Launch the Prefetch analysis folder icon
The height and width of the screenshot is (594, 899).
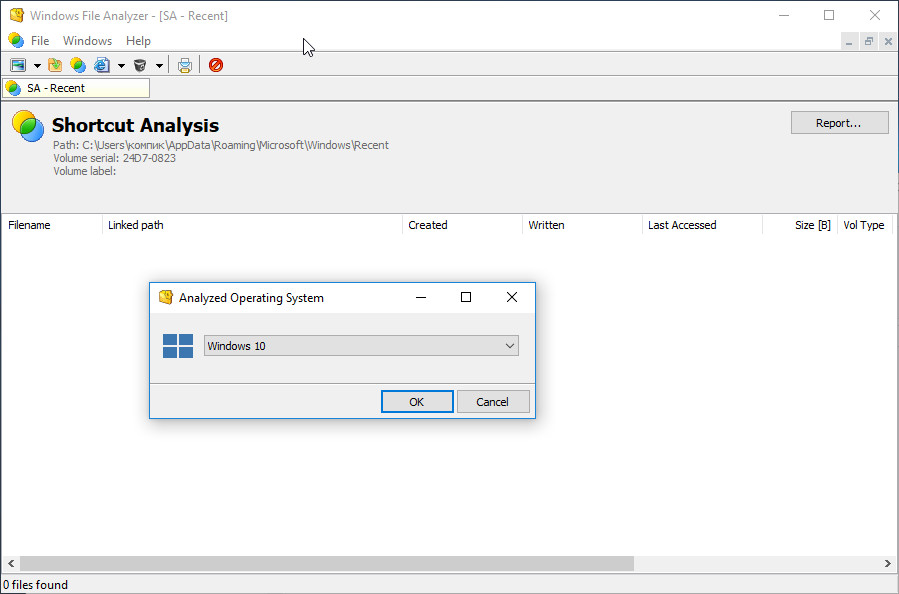(55, 65)
